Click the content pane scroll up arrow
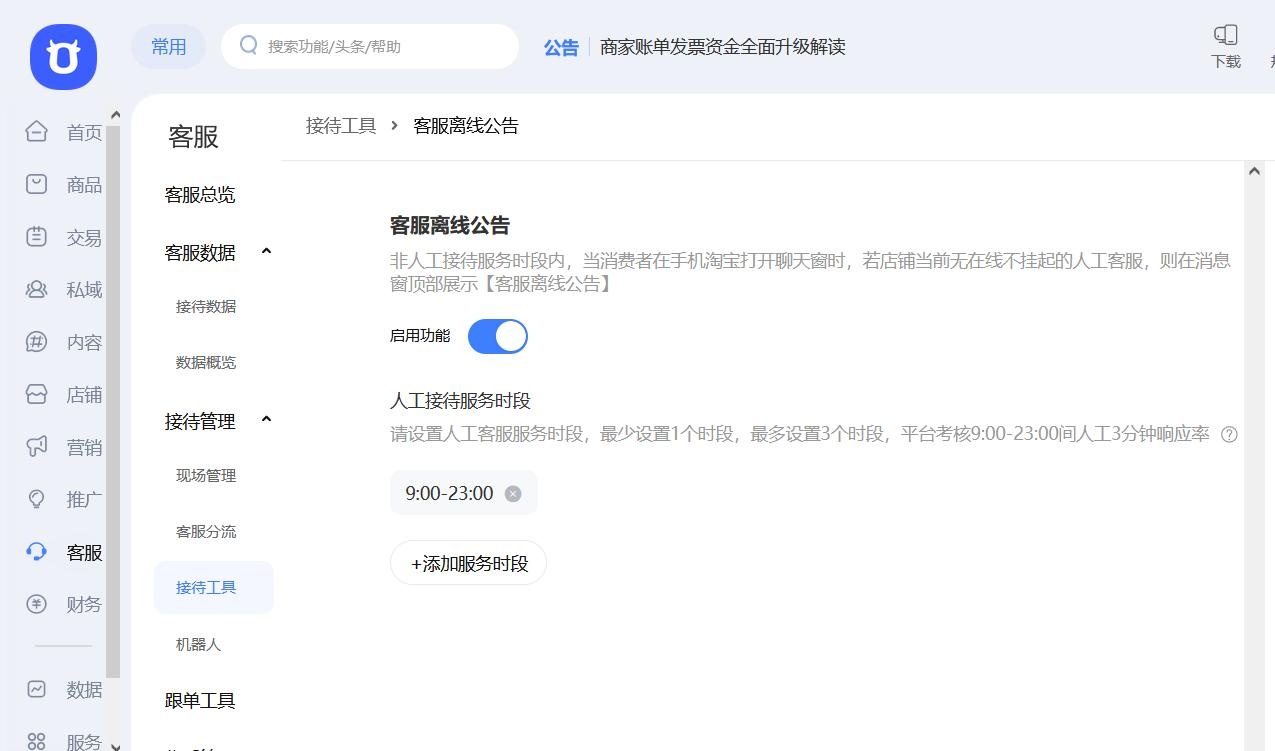1275x751 pixels. 1254,171
